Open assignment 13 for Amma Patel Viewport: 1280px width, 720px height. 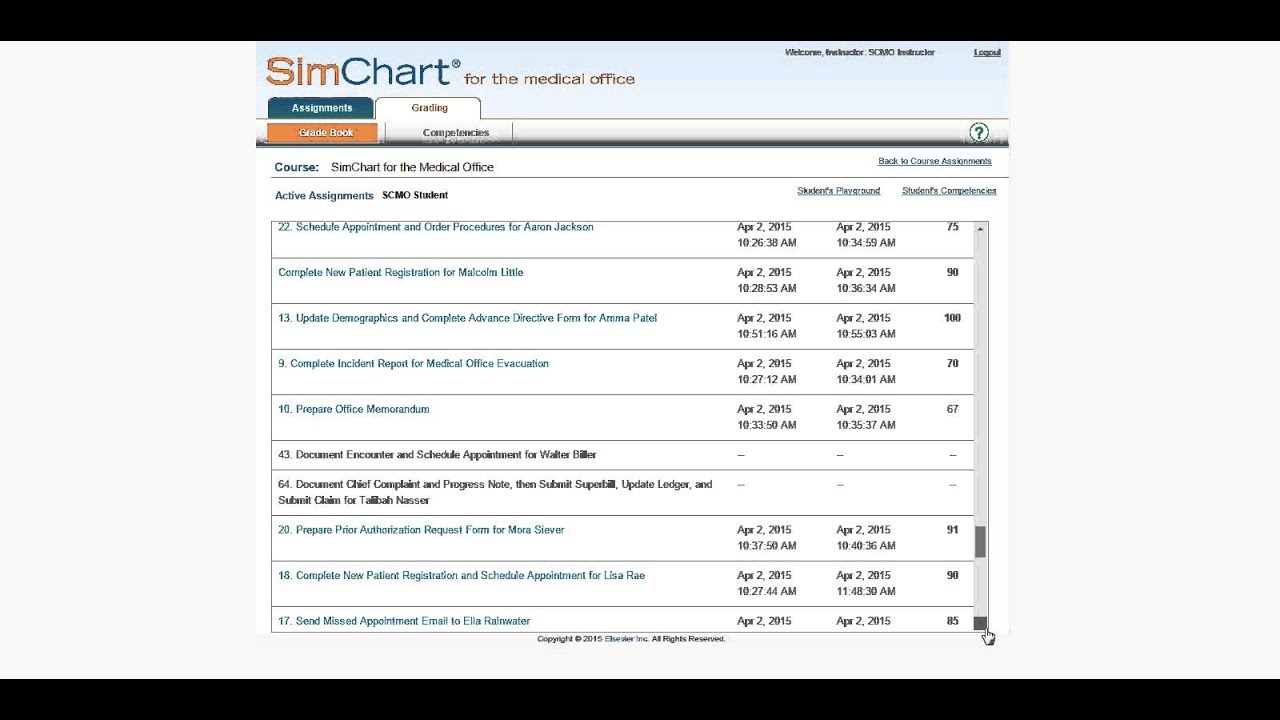pos(468,318)
